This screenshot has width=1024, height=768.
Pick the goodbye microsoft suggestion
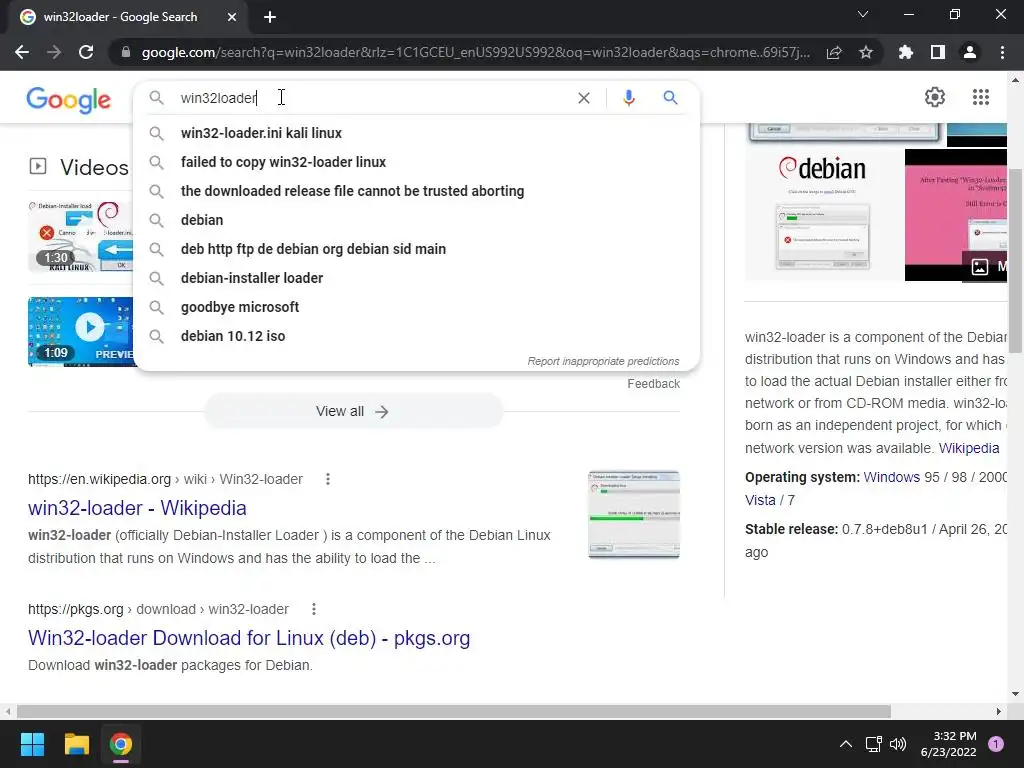pos(416,307)
